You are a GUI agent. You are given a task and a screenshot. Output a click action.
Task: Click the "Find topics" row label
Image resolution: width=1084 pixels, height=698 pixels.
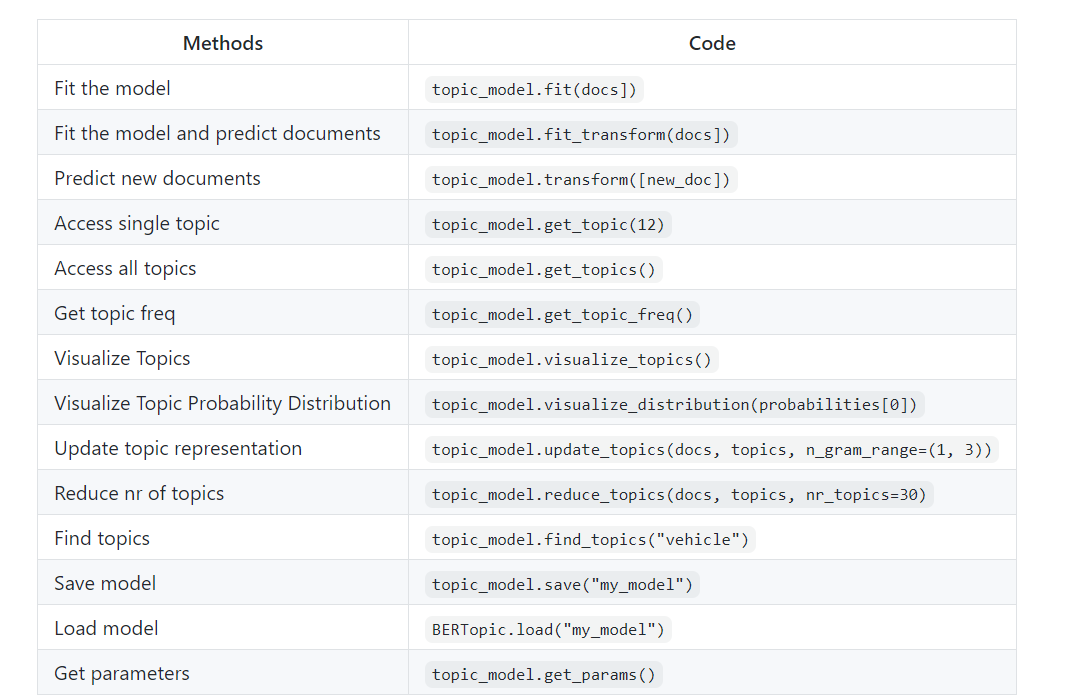[102, 538]
